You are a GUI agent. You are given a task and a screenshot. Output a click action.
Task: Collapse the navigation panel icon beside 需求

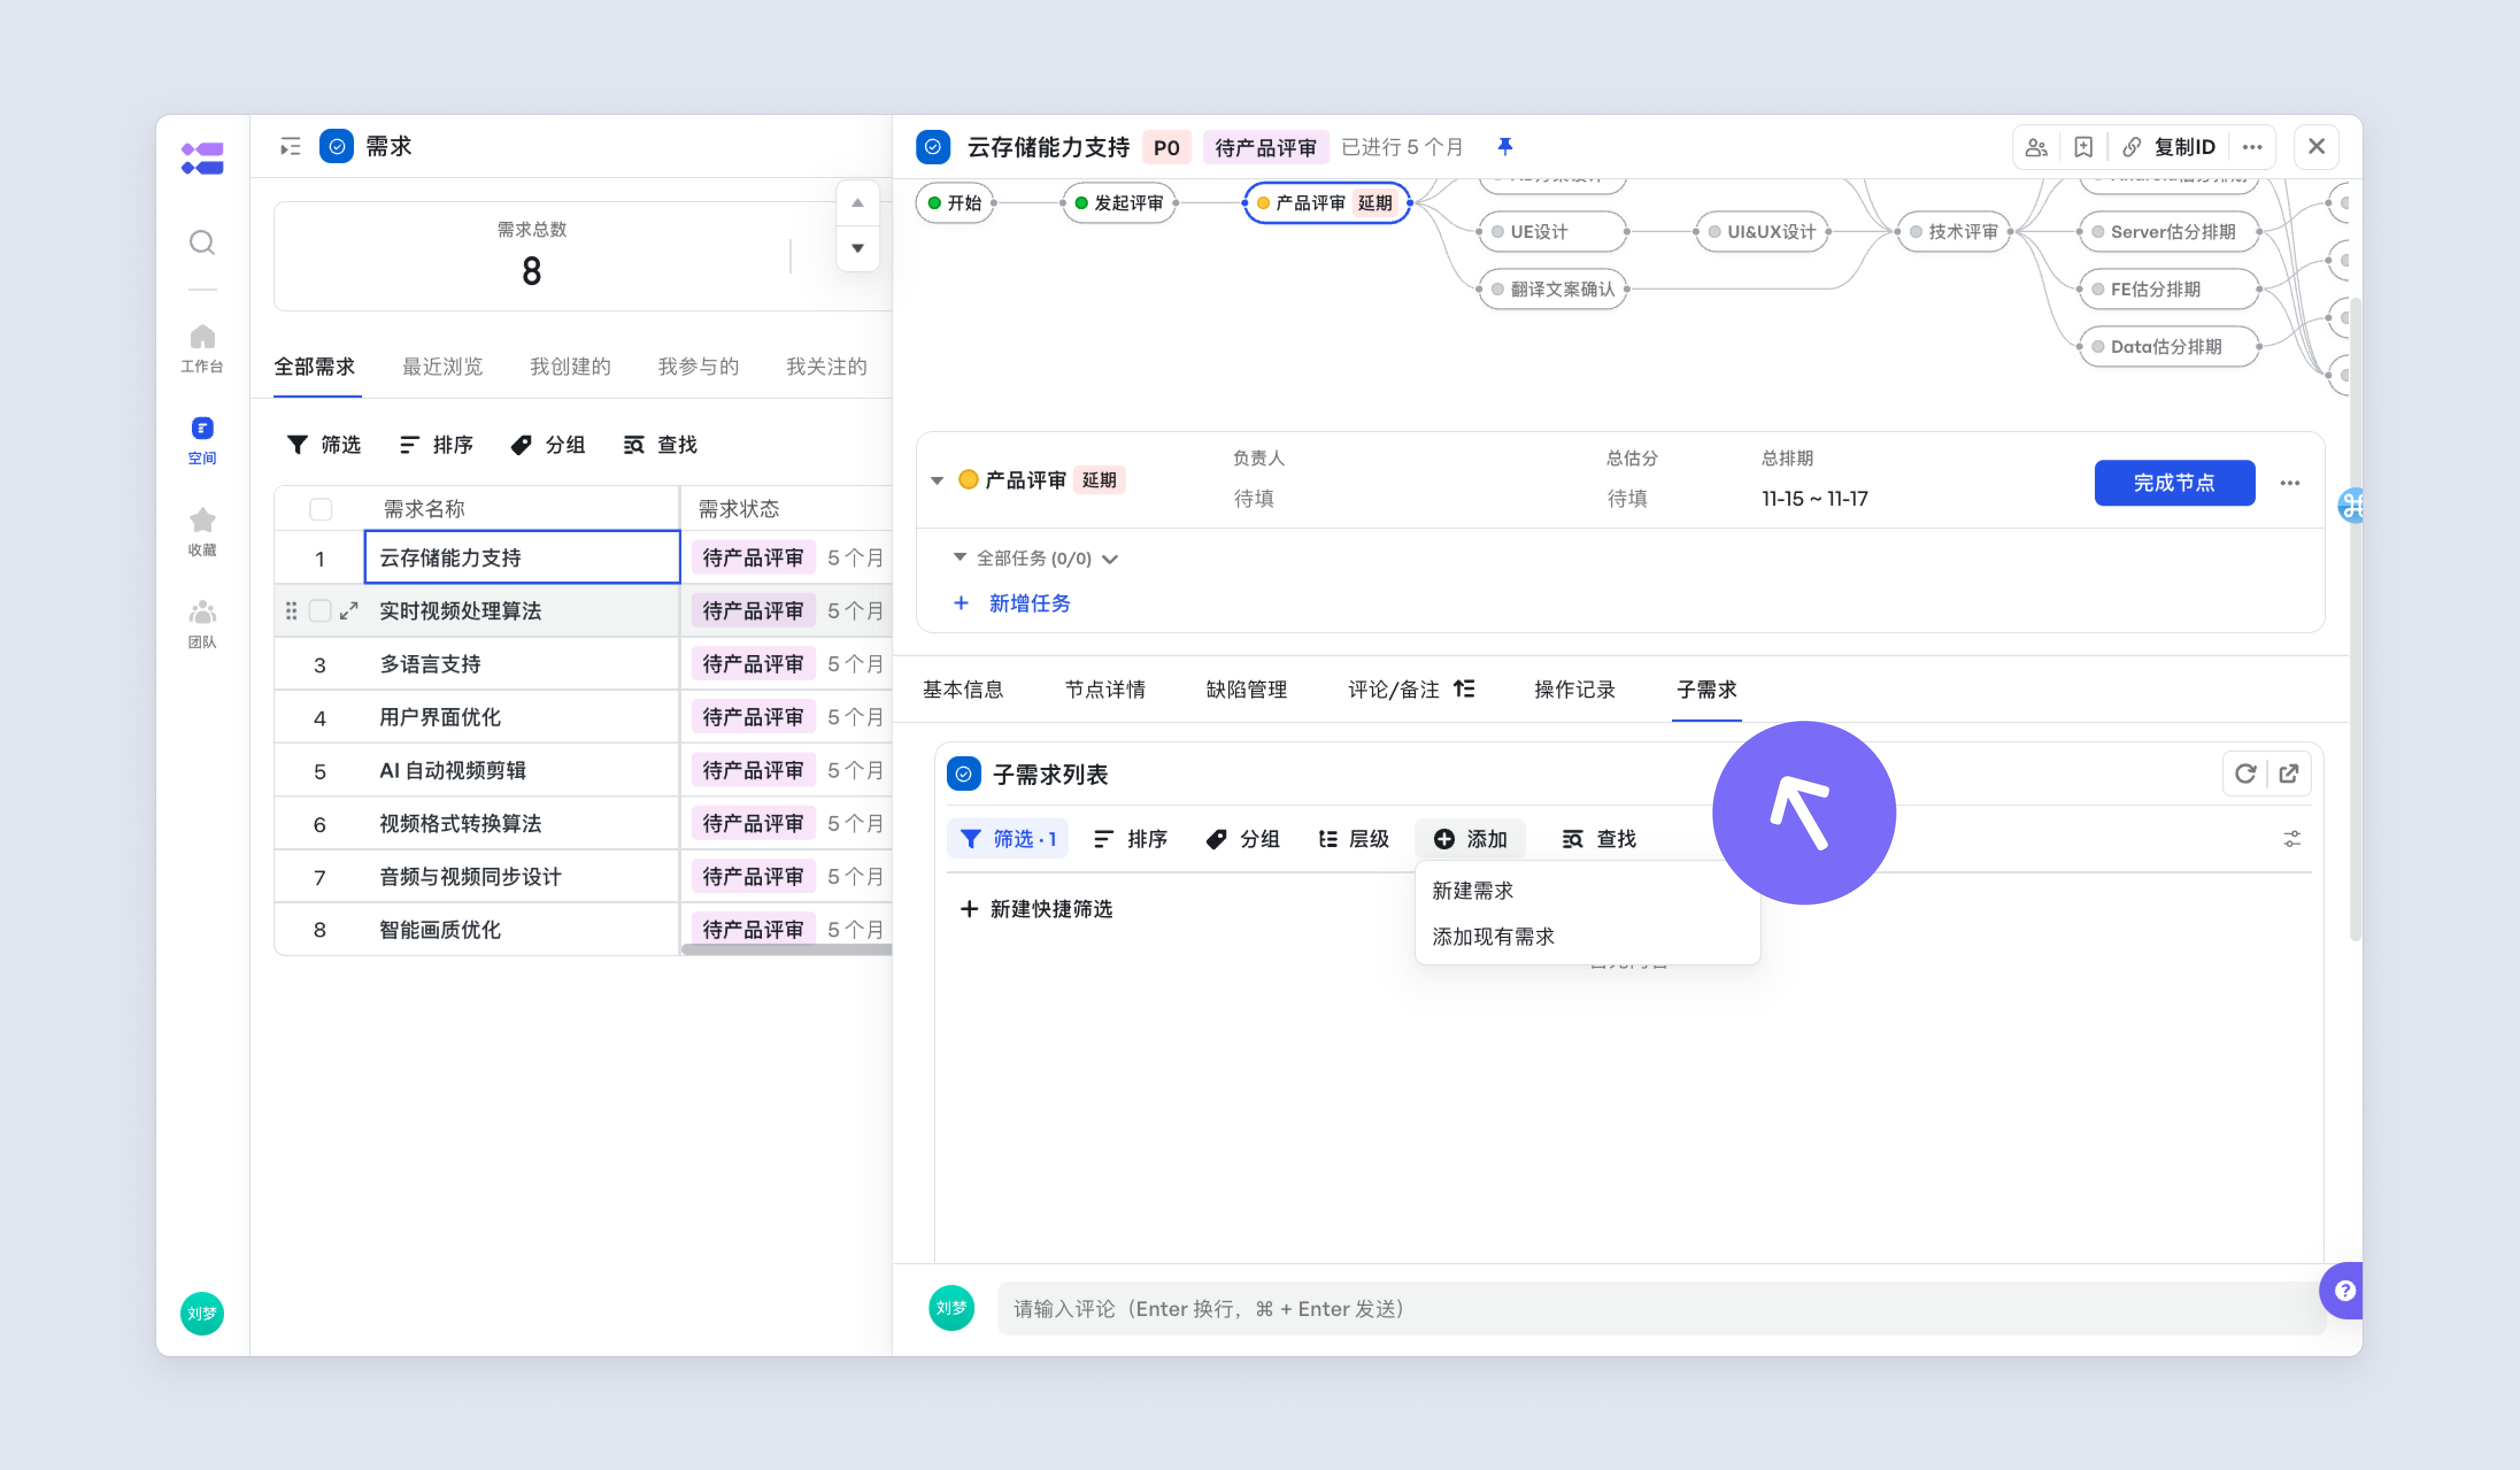point(290,147)
